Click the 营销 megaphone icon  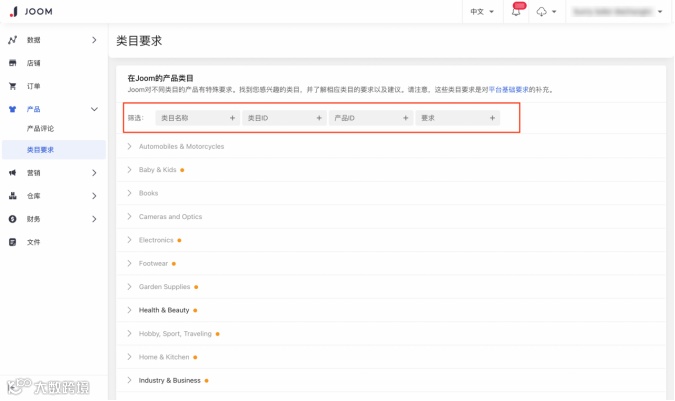pos(12,173)
